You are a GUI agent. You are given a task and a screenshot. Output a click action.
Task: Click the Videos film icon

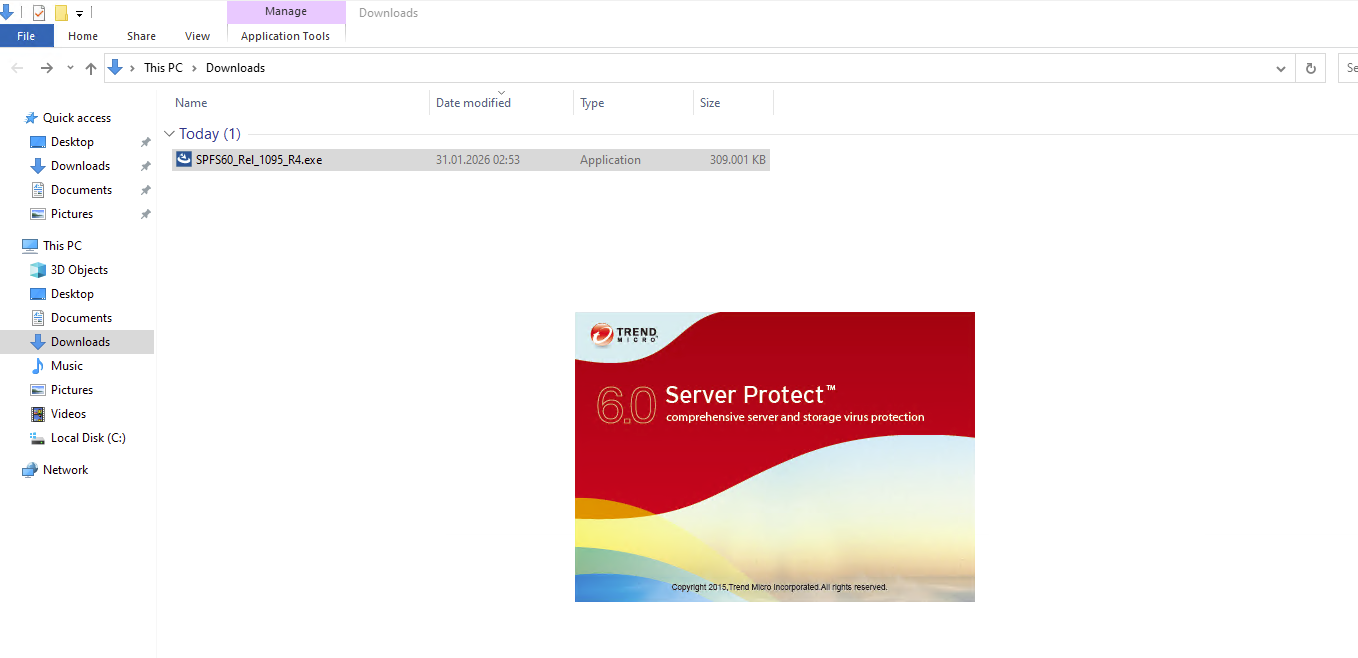(38, 414)
